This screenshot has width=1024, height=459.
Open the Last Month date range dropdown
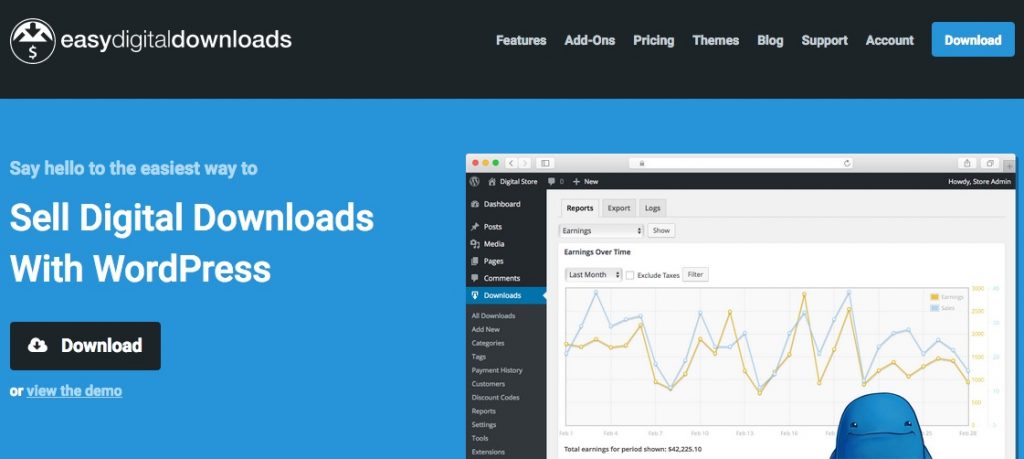(593, 275)
